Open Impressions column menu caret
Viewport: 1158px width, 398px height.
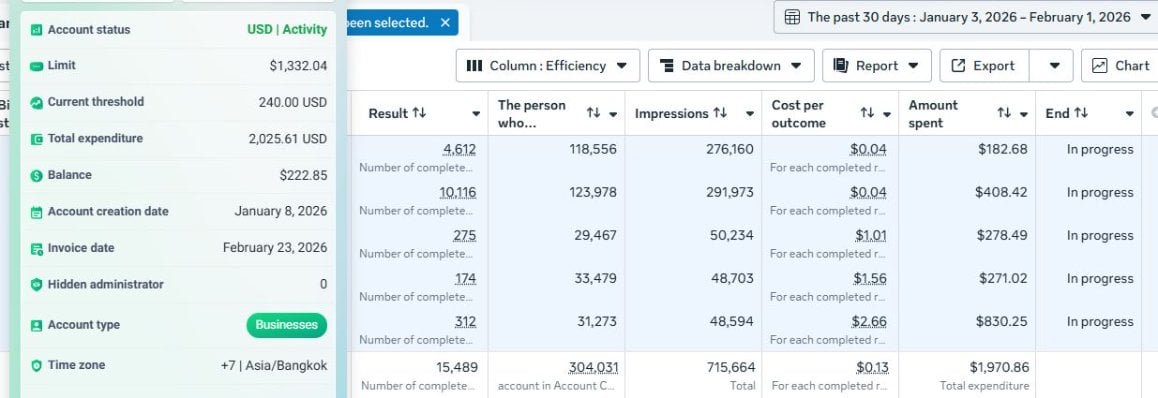750,114
